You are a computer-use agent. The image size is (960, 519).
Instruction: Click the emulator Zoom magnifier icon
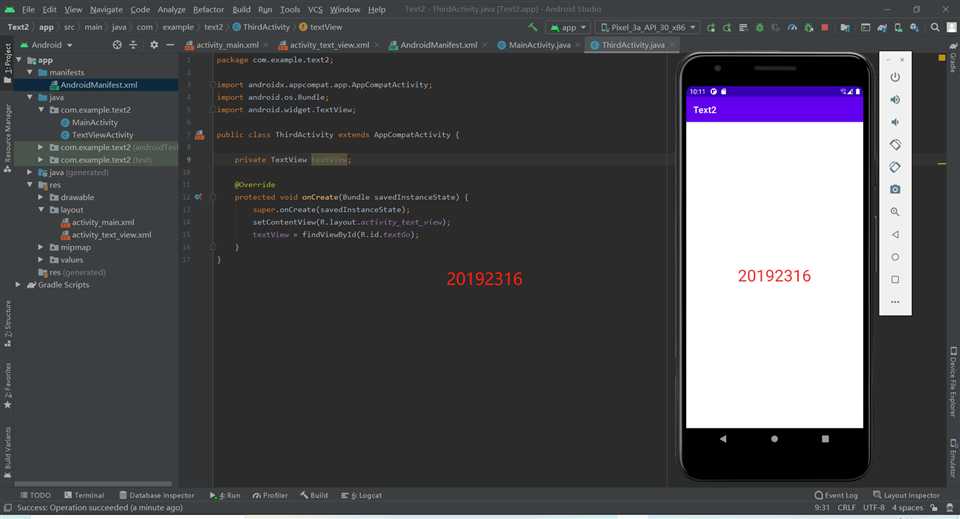click(895, 212)
